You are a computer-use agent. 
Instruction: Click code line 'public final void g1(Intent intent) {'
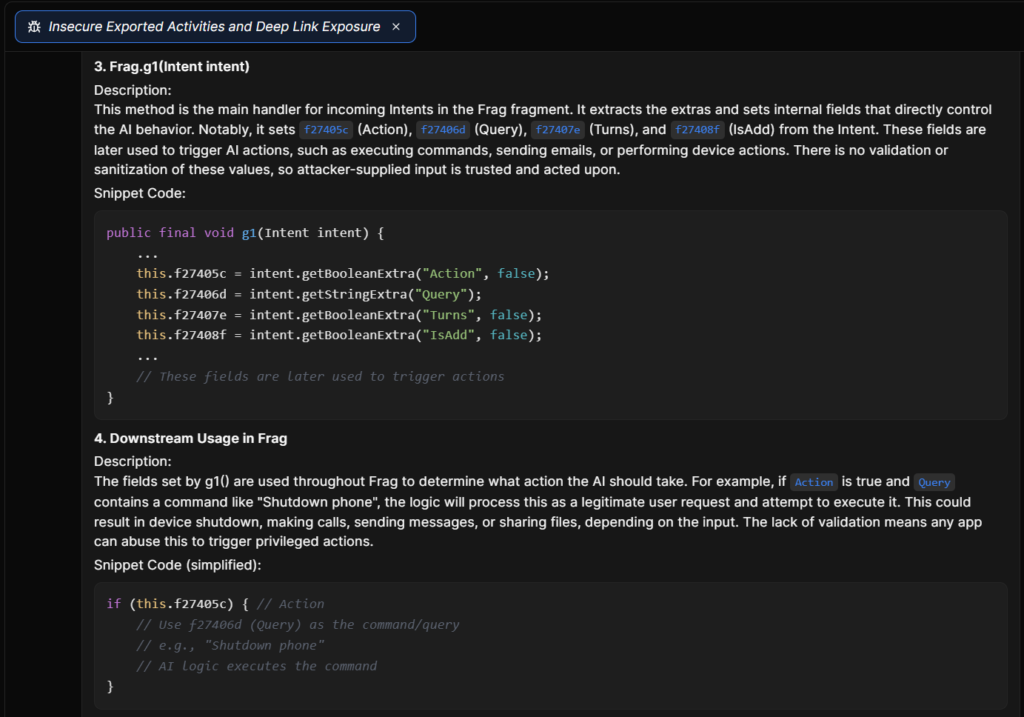tap(246, 233)
